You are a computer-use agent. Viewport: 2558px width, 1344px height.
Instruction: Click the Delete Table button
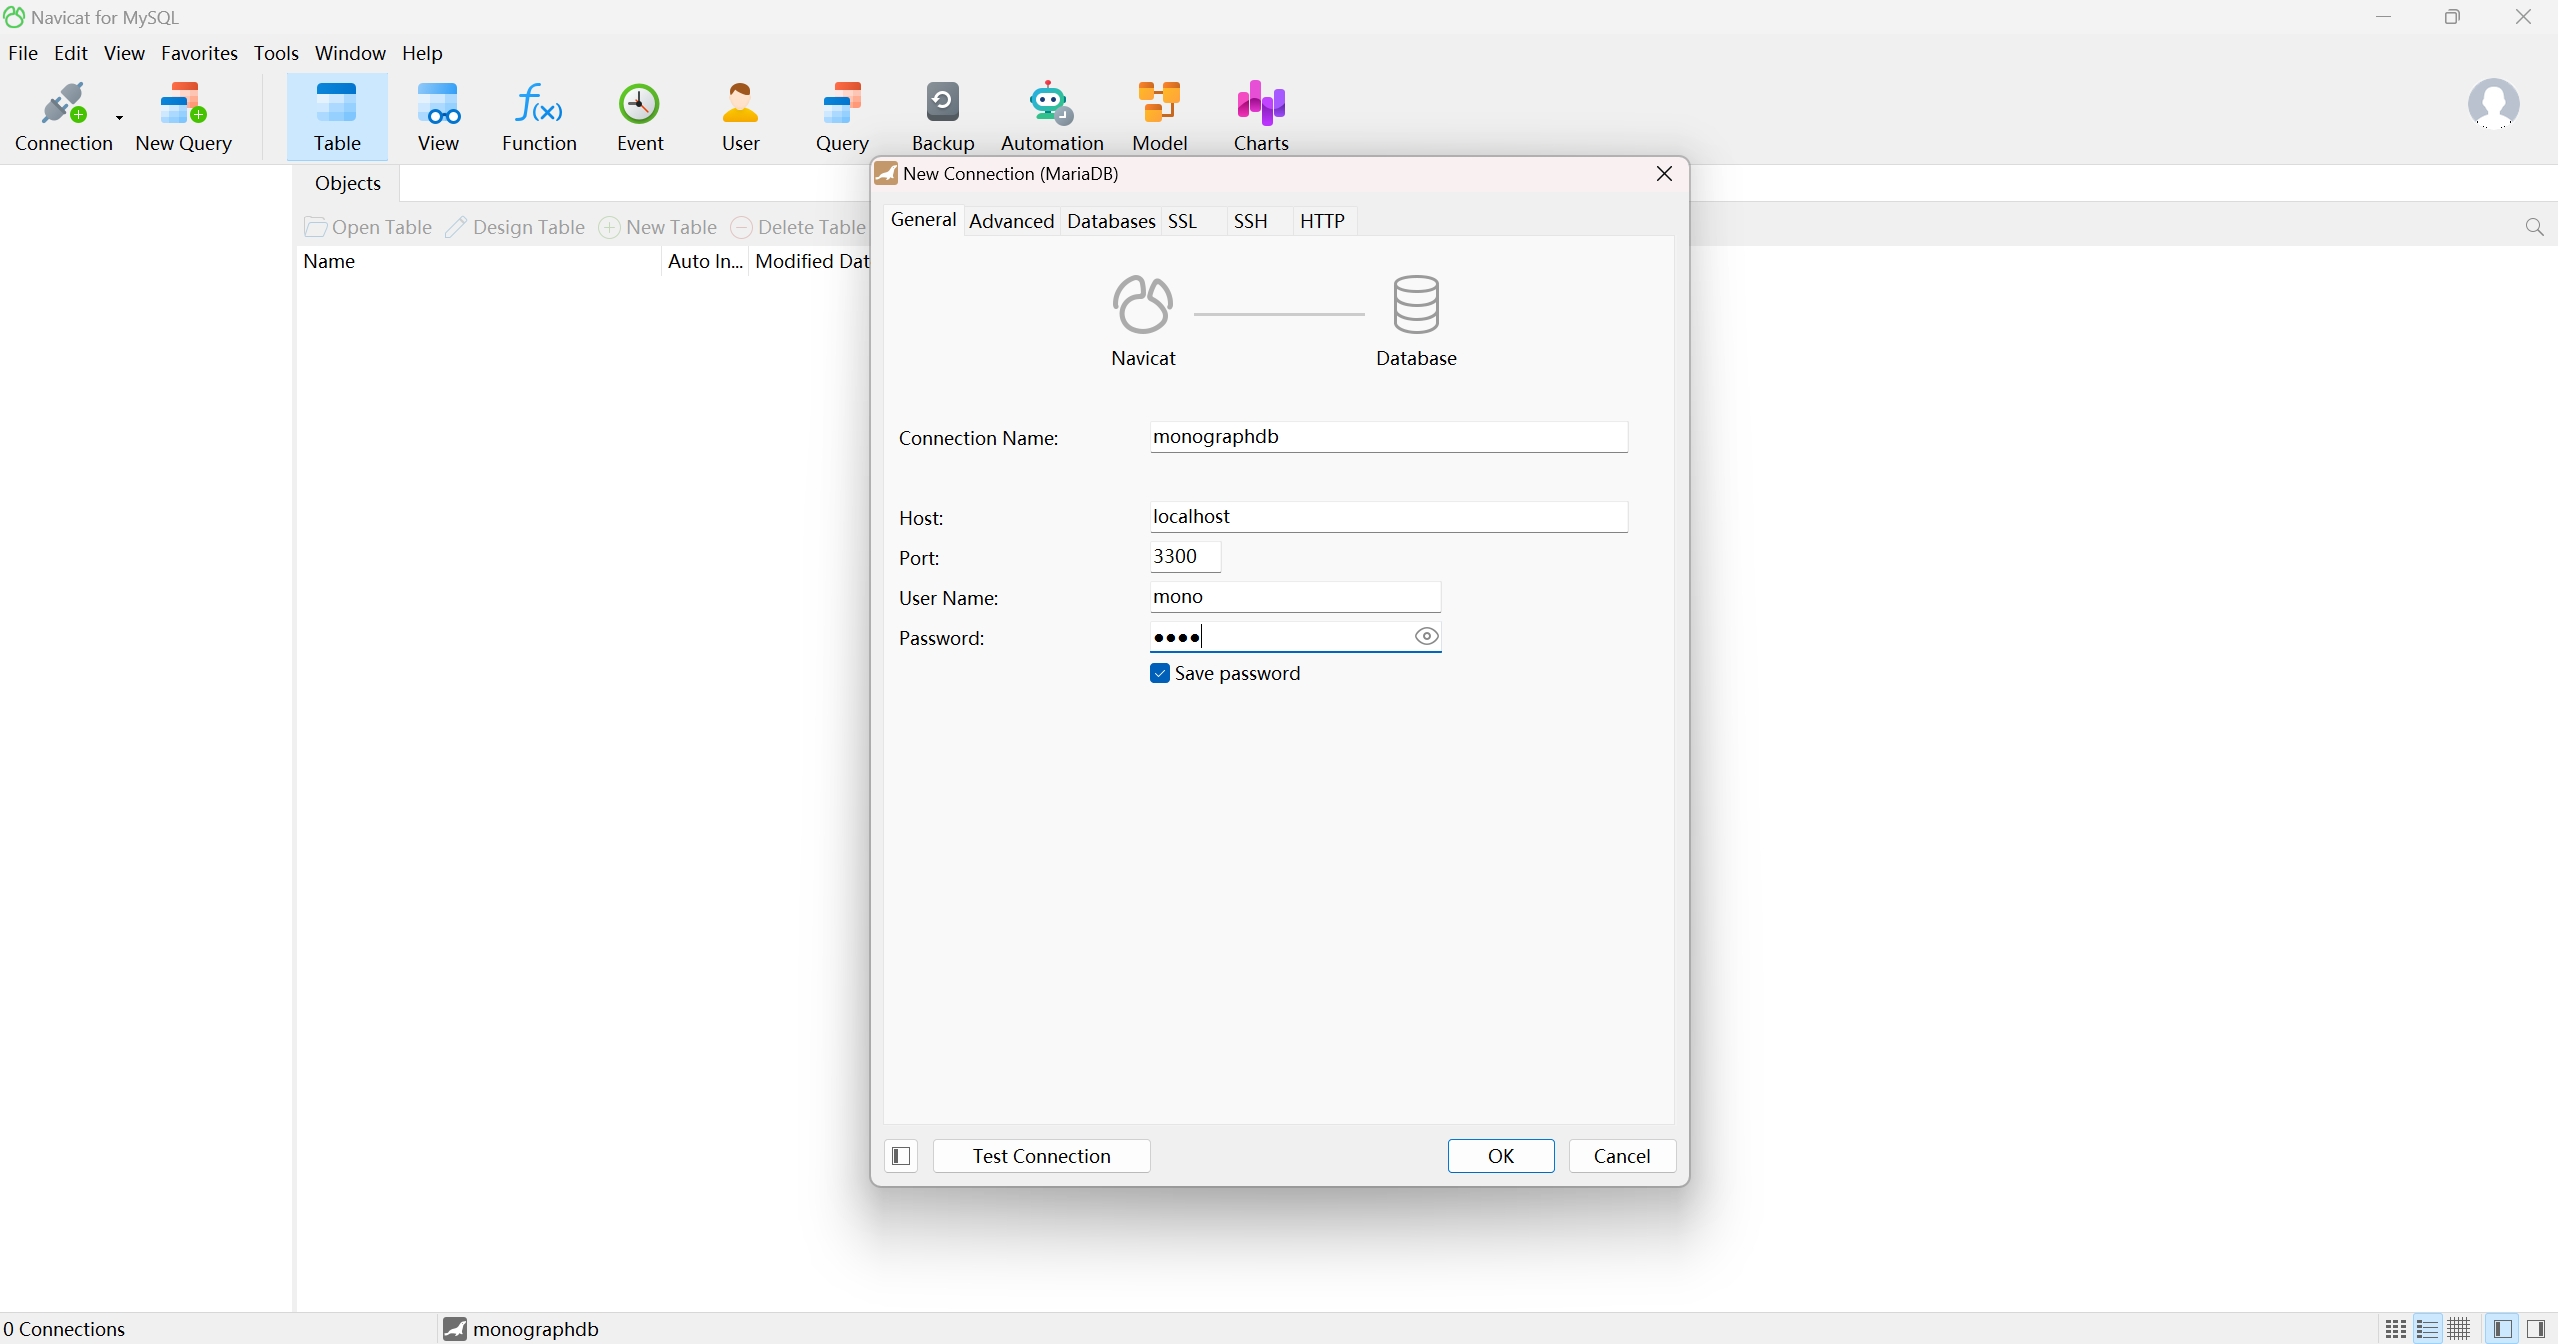(x=799, y=228)
